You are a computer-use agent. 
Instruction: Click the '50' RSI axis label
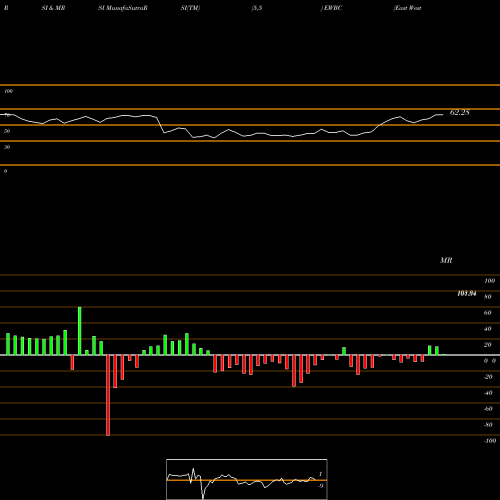(x=7, y=131)
